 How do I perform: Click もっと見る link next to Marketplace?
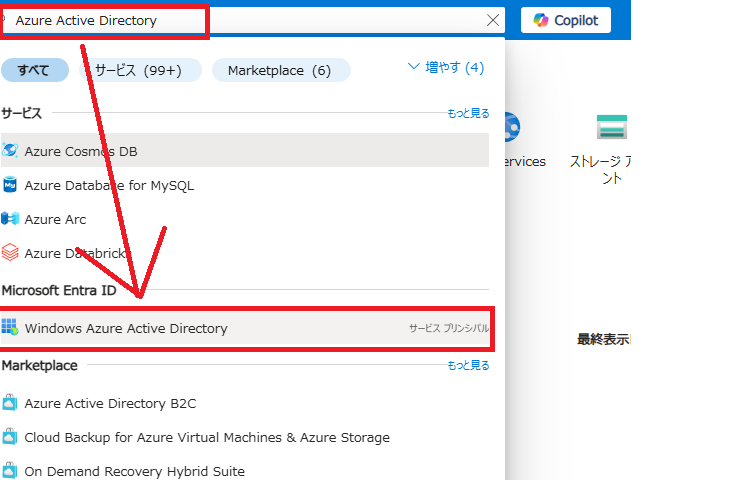(468, 365)
